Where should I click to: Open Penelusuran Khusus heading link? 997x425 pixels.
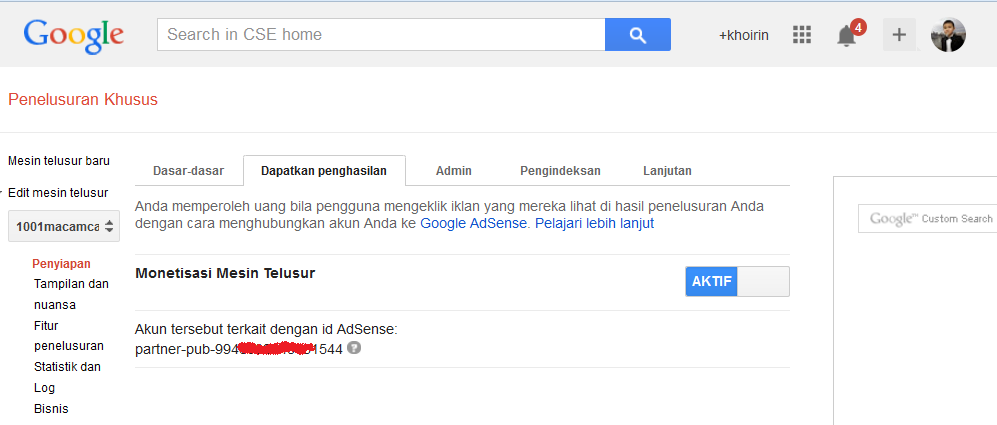[83, 100]
